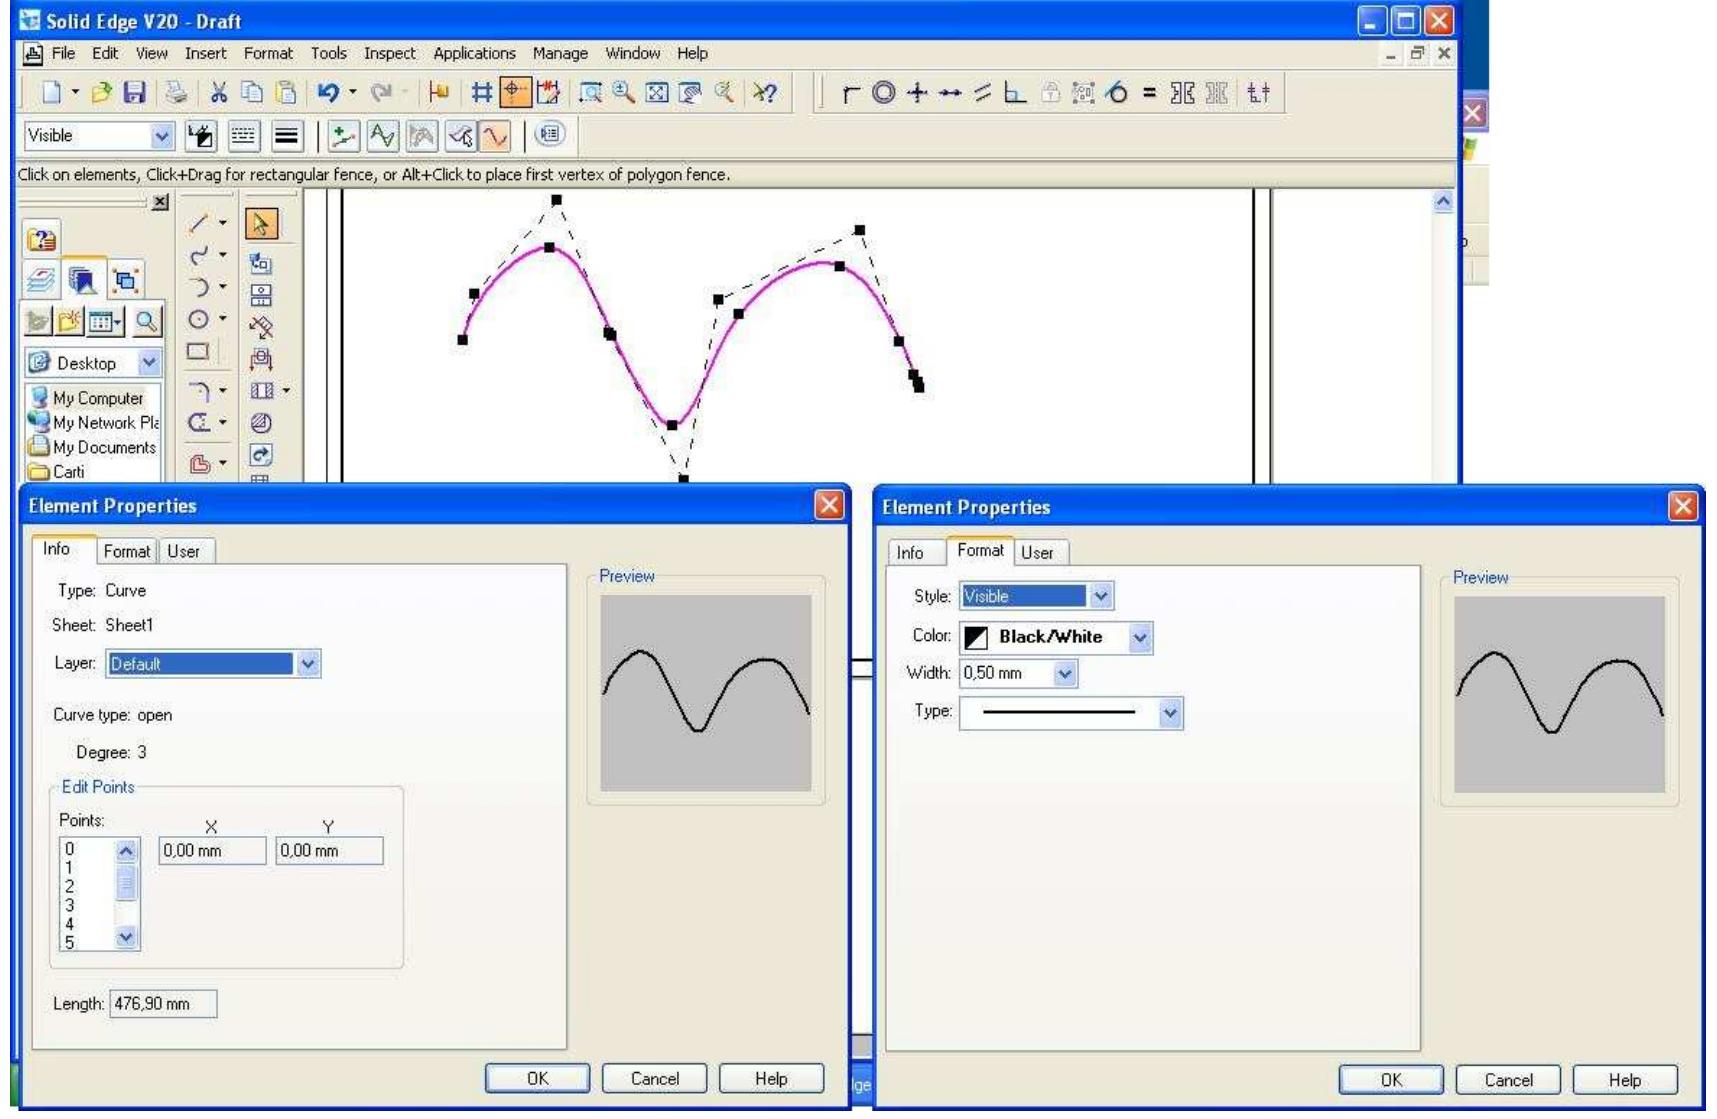Select the Line drawing tool
The height and width of the screenshot is (1119, 1717).
[x=200, y=222]
